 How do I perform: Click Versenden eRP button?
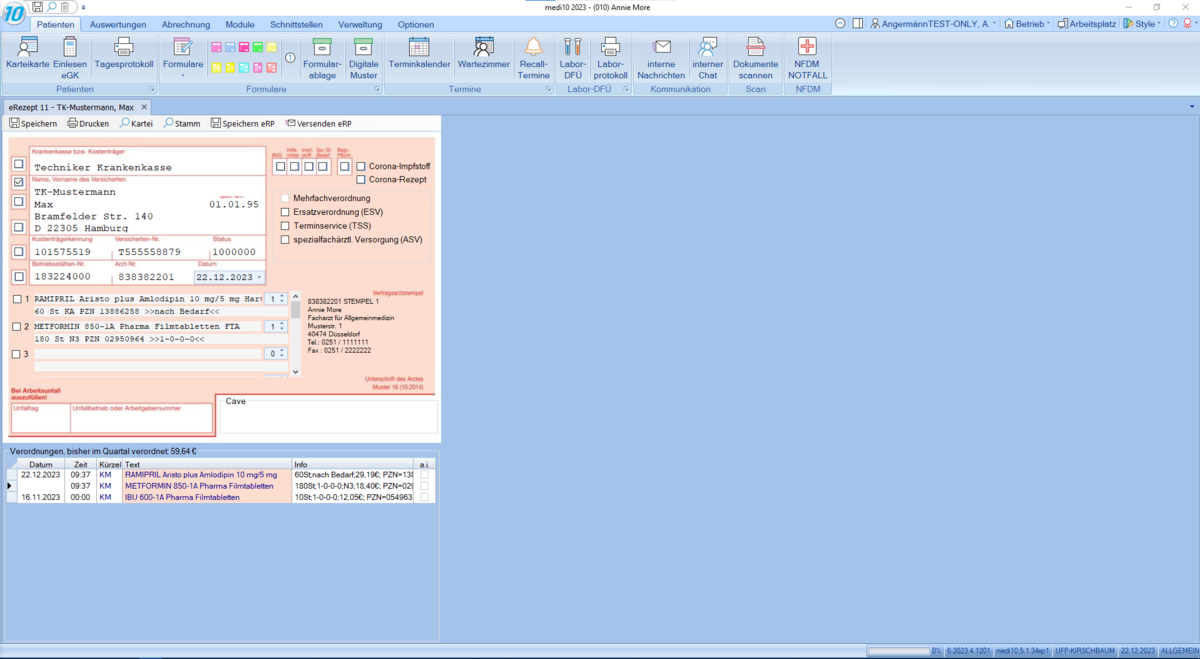[x=318, y=124]
